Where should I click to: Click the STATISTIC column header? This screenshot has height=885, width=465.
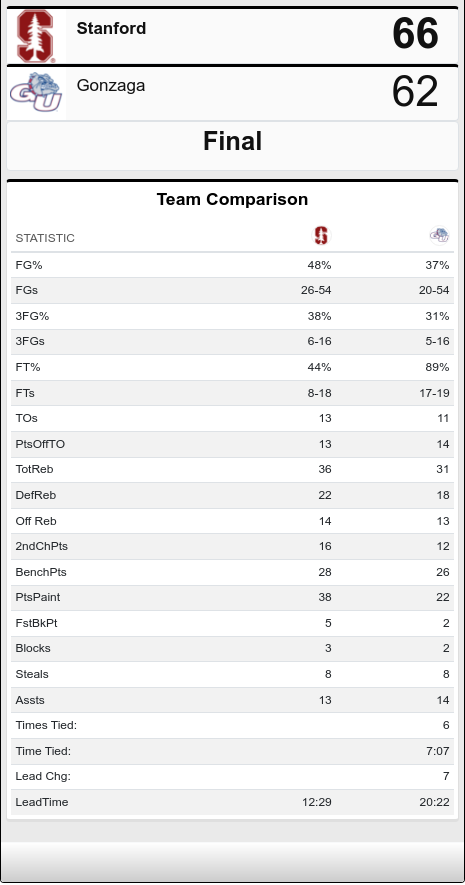click(45, 238)
